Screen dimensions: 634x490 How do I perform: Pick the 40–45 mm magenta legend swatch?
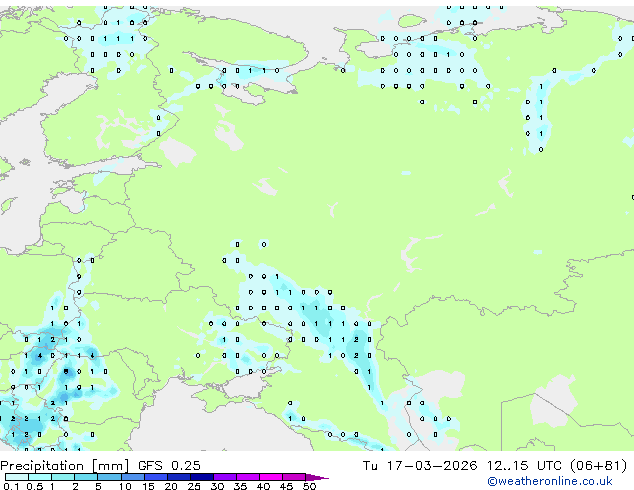[x=271, y=477]
